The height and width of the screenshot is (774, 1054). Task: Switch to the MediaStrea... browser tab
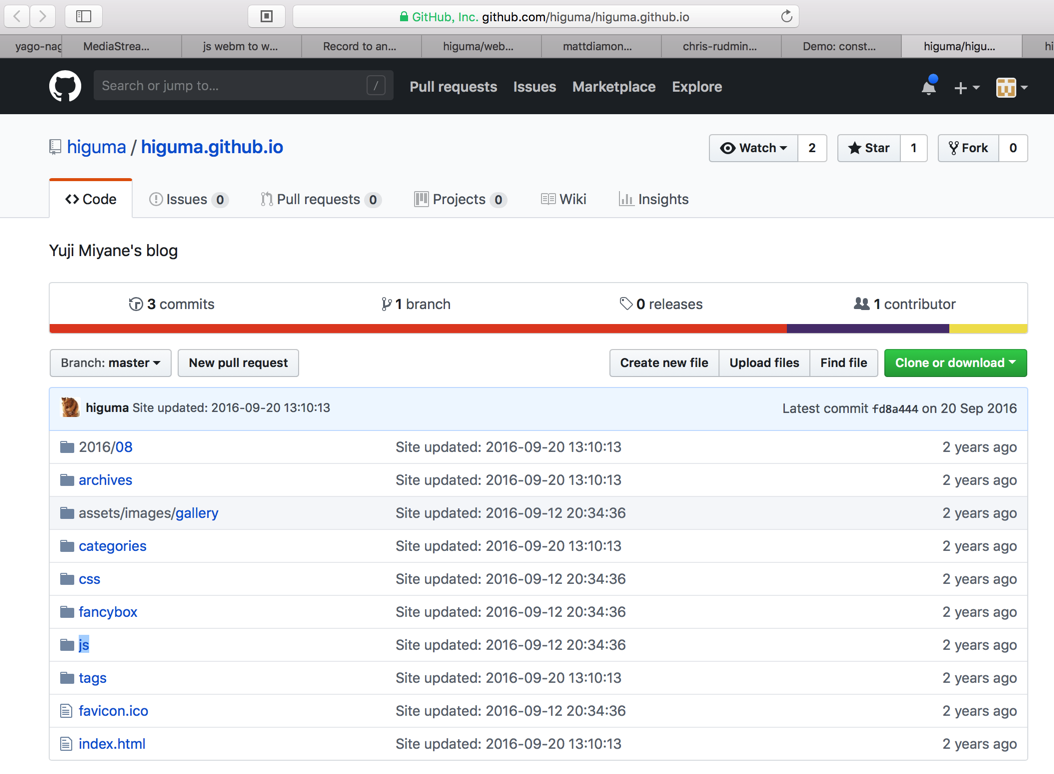click(122, 46)
